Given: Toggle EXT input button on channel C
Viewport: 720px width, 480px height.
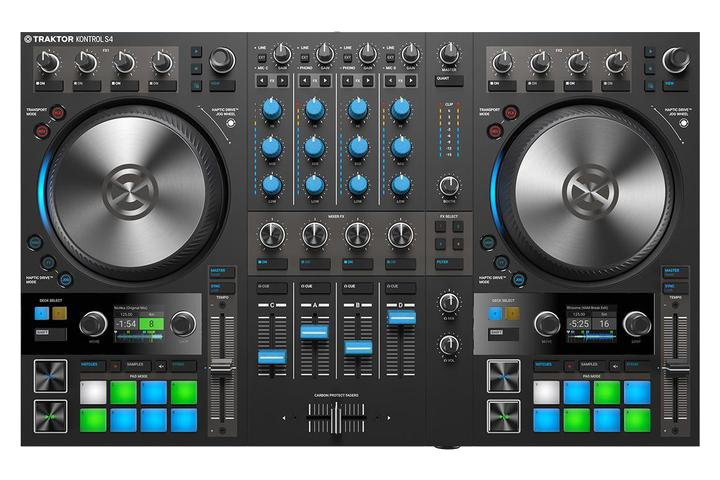Looking at the screenshot, I should (262, 58).
